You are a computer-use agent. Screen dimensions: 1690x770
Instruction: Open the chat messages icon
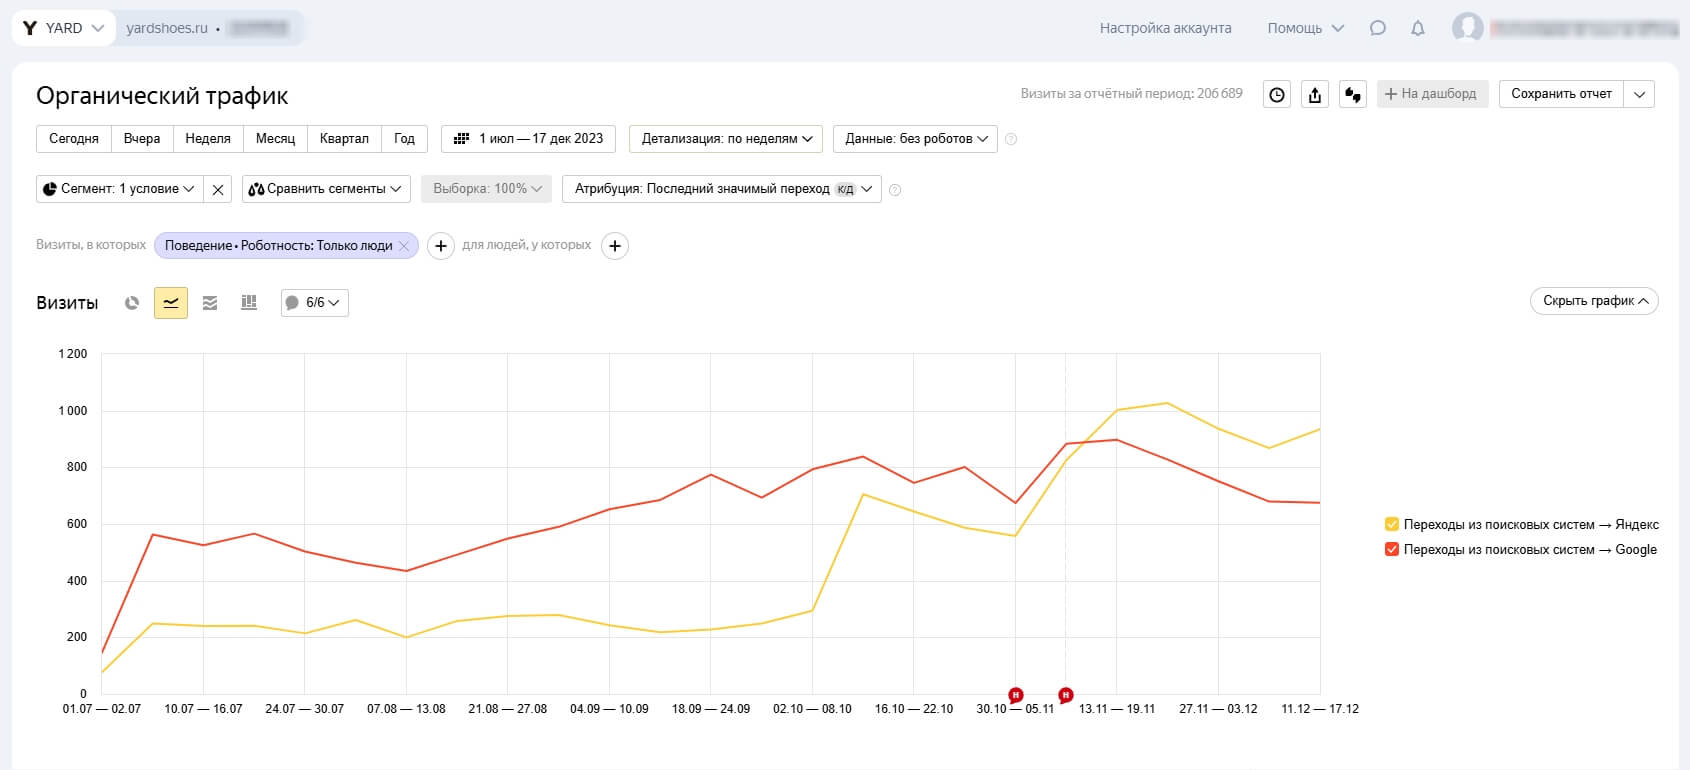coord(1377,28)
